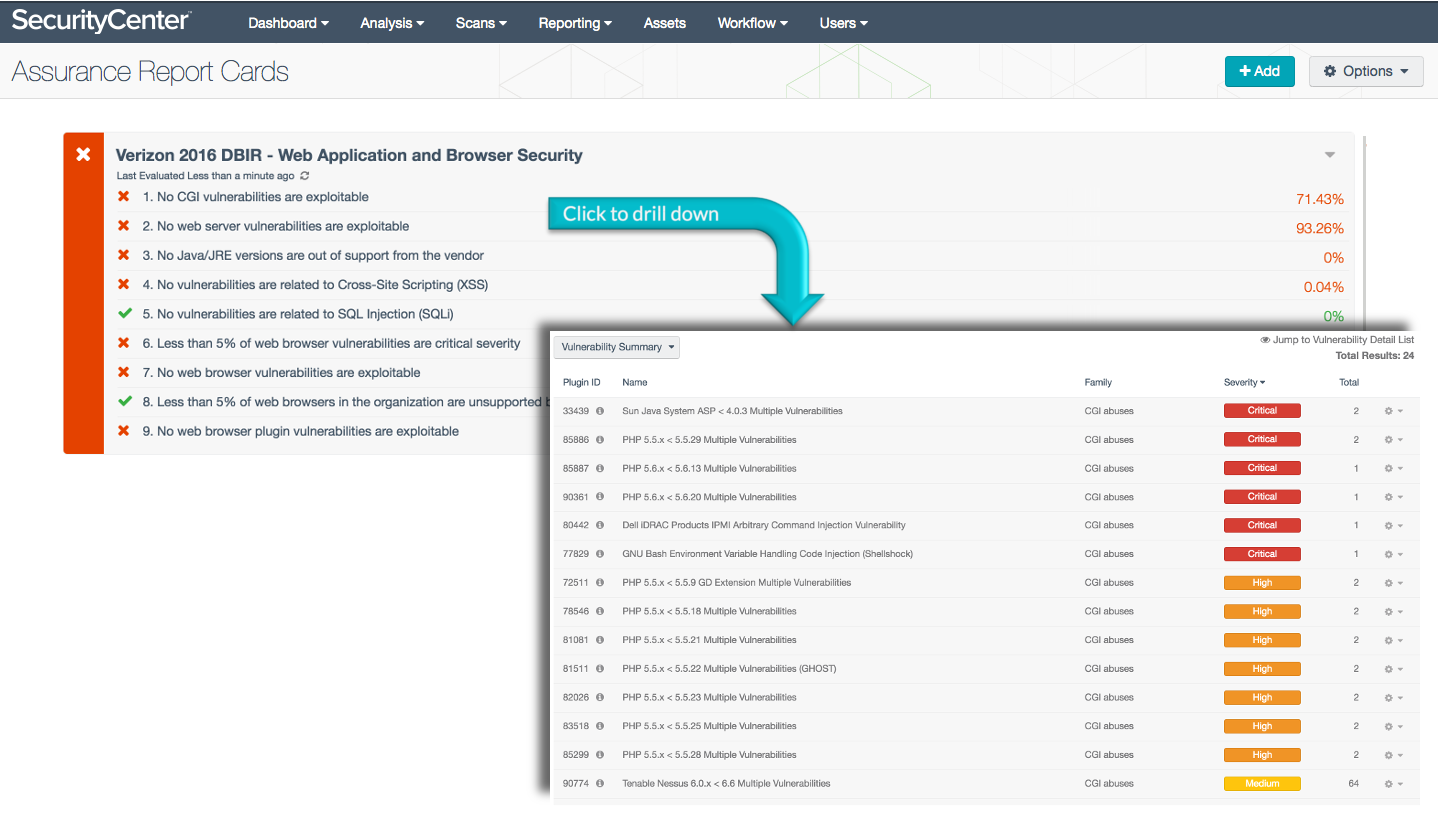Expand the report card chevron arrow
1440x820 pixels.
click(1330, 155)
